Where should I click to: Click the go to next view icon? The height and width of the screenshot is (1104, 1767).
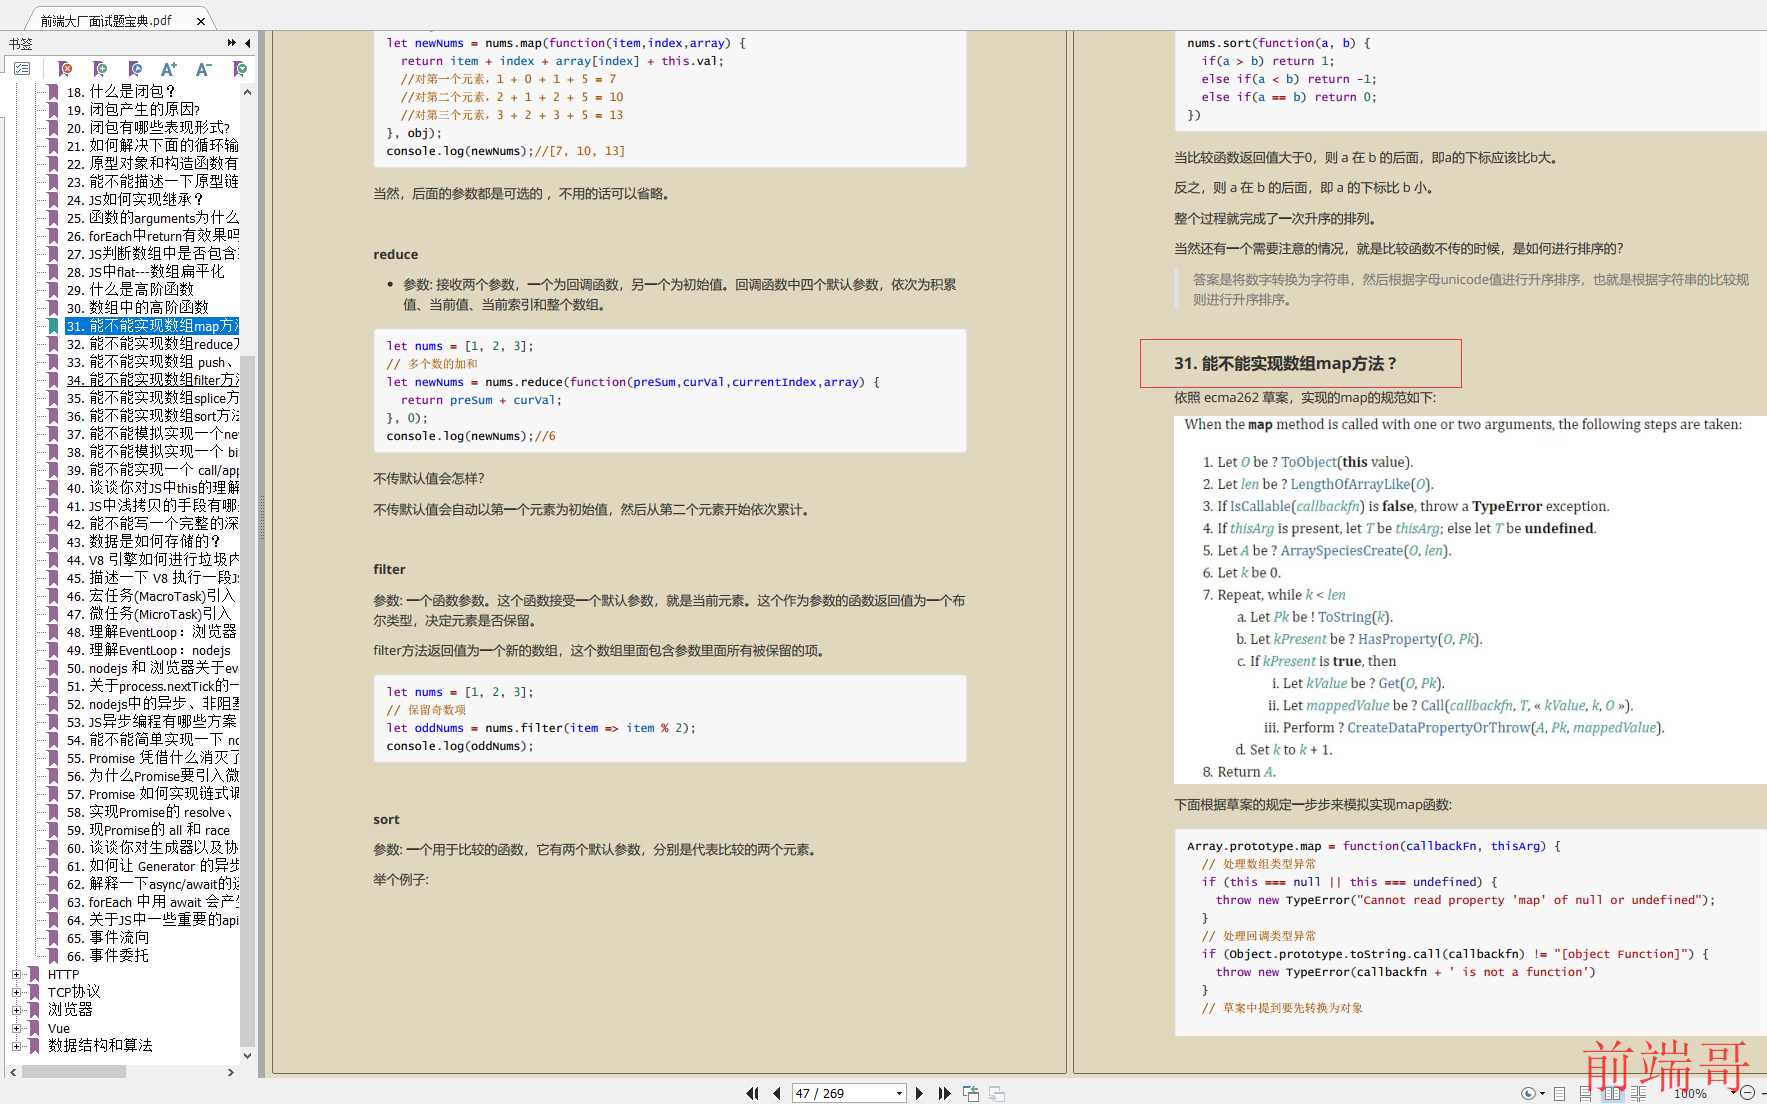pos(997,1093)
